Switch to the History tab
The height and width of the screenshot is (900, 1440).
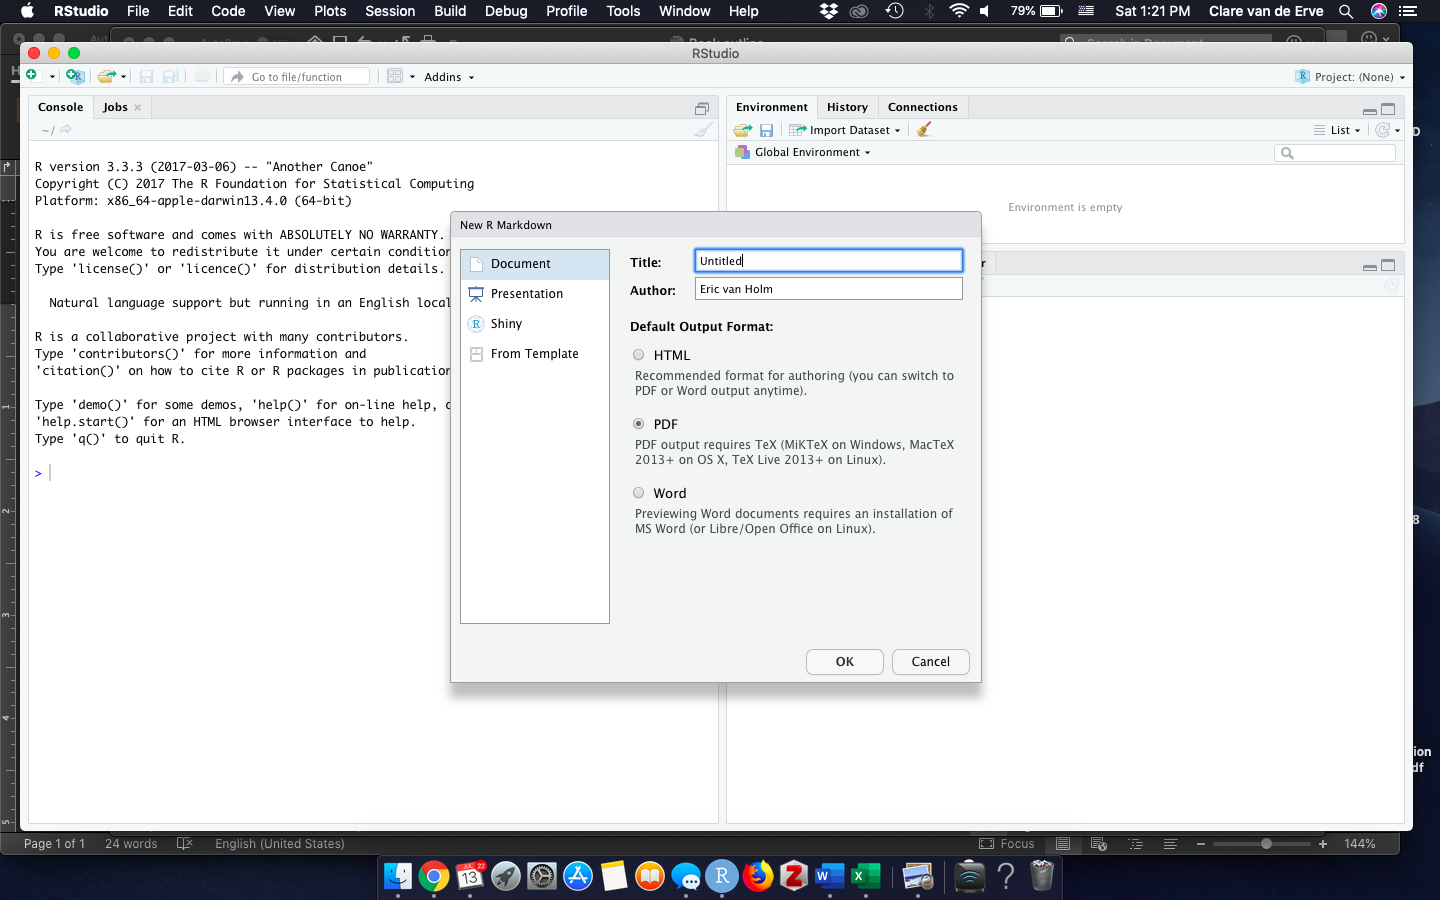[x=847, y=107]
